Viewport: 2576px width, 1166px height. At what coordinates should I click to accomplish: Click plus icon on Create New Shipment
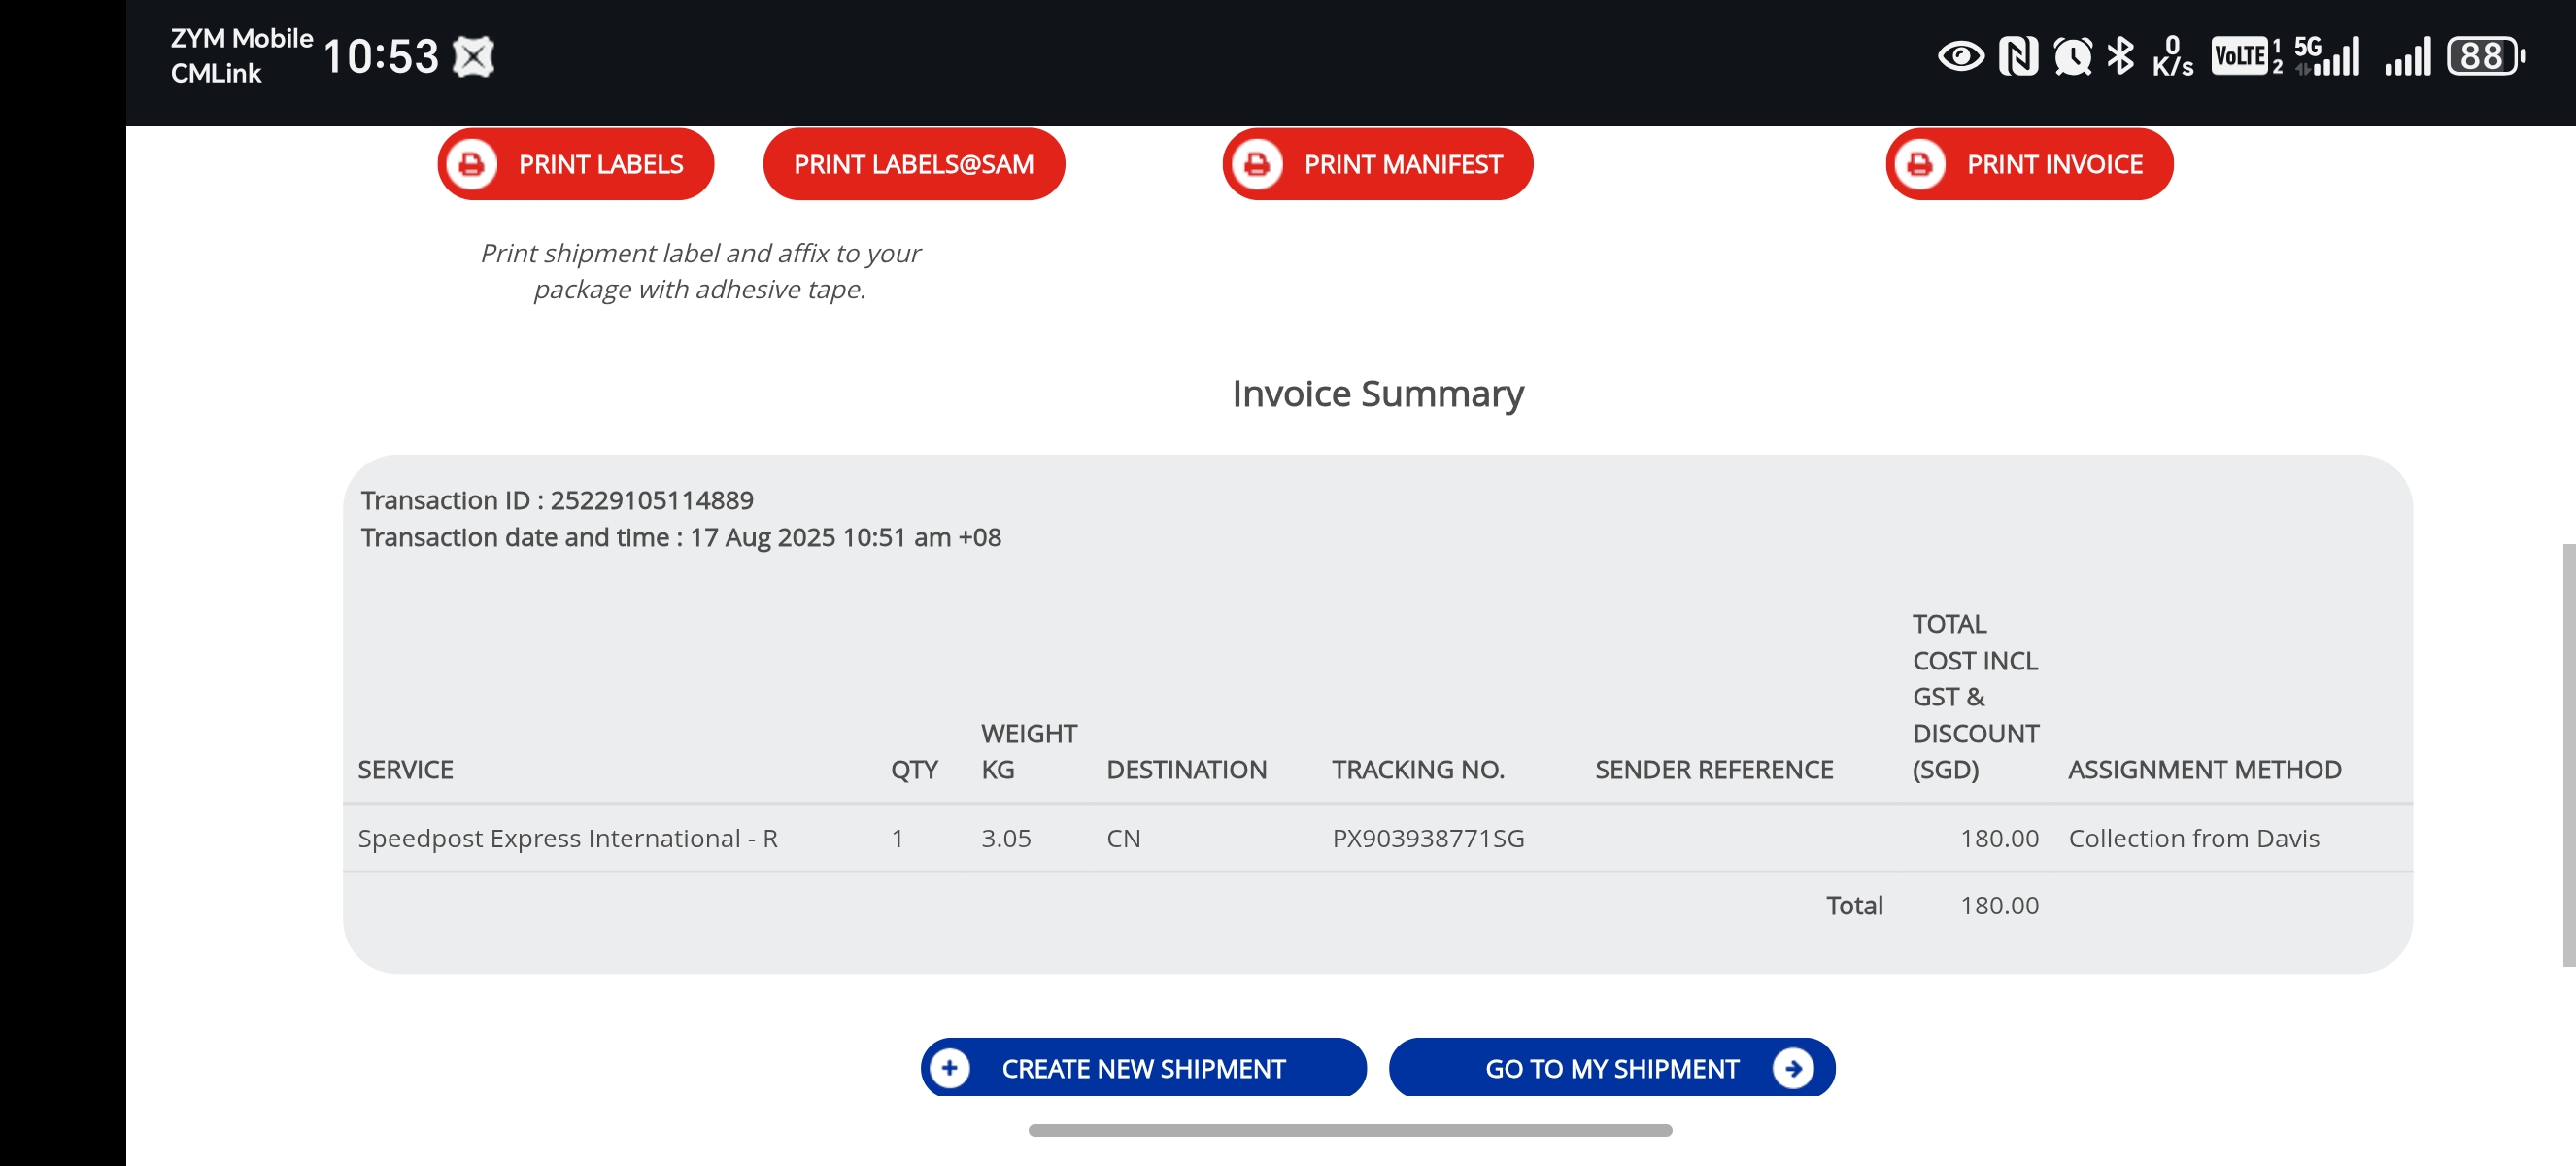[949, 1068]
